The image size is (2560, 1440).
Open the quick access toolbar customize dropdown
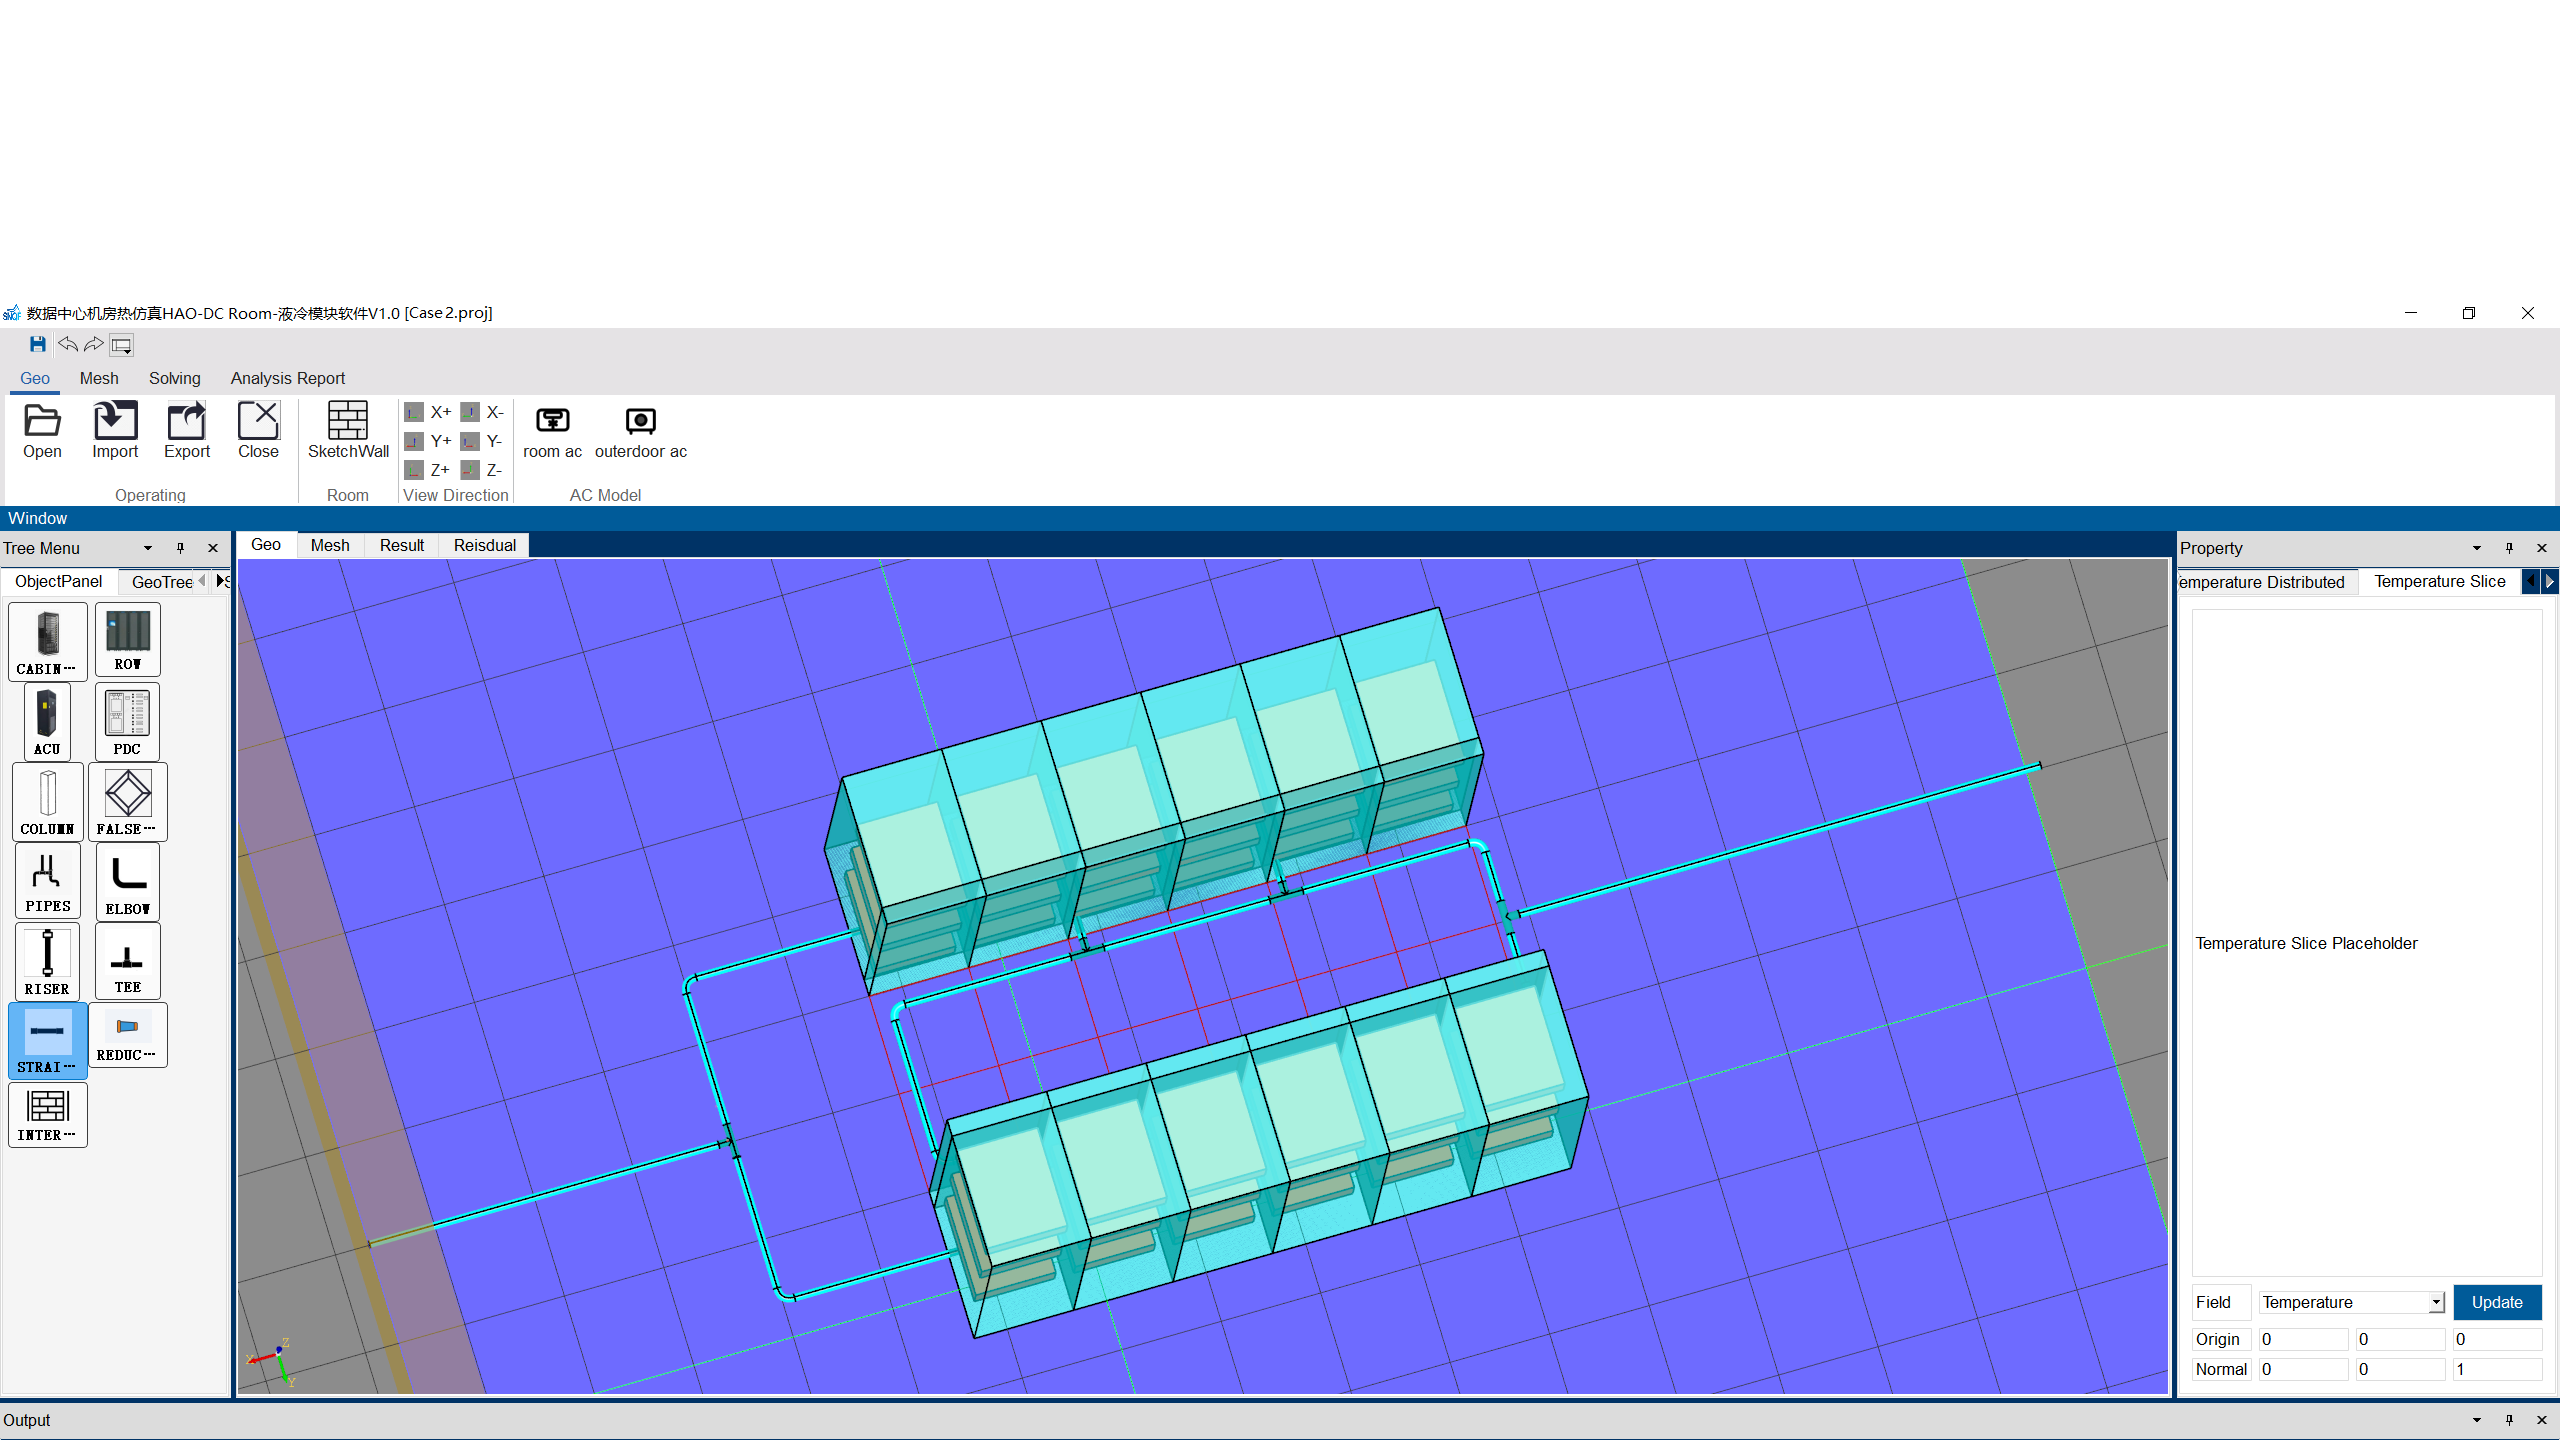click(122, 345)
